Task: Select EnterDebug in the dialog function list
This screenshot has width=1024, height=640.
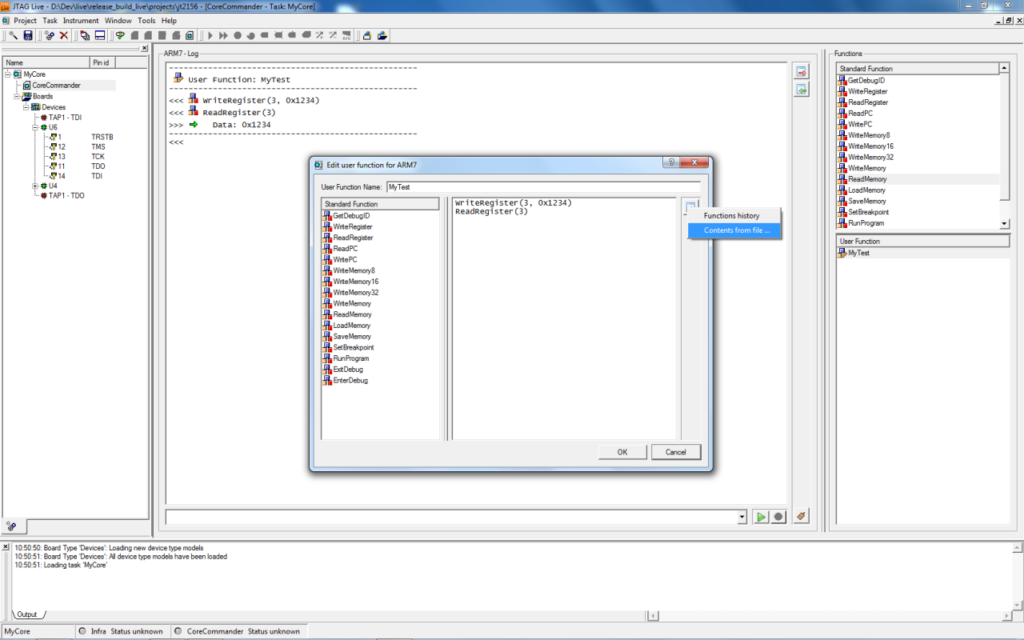Action: point(350,380)
